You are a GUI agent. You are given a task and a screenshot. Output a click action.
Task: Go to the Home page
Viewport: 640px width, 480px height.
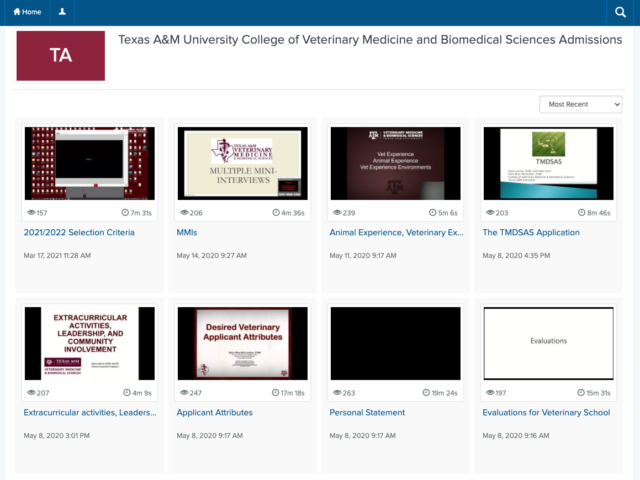click(27, 12)
